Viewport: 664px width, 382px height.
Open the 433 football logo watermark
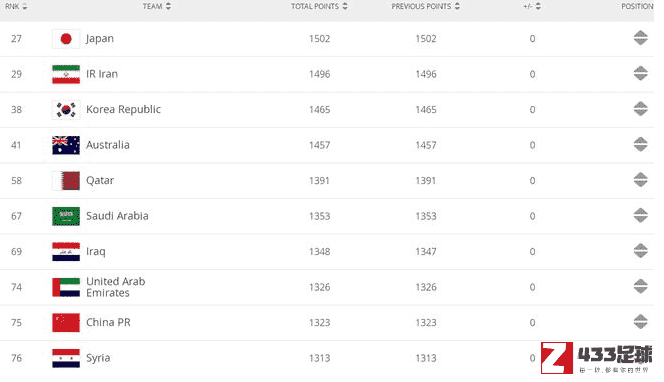tap(596, 358)
